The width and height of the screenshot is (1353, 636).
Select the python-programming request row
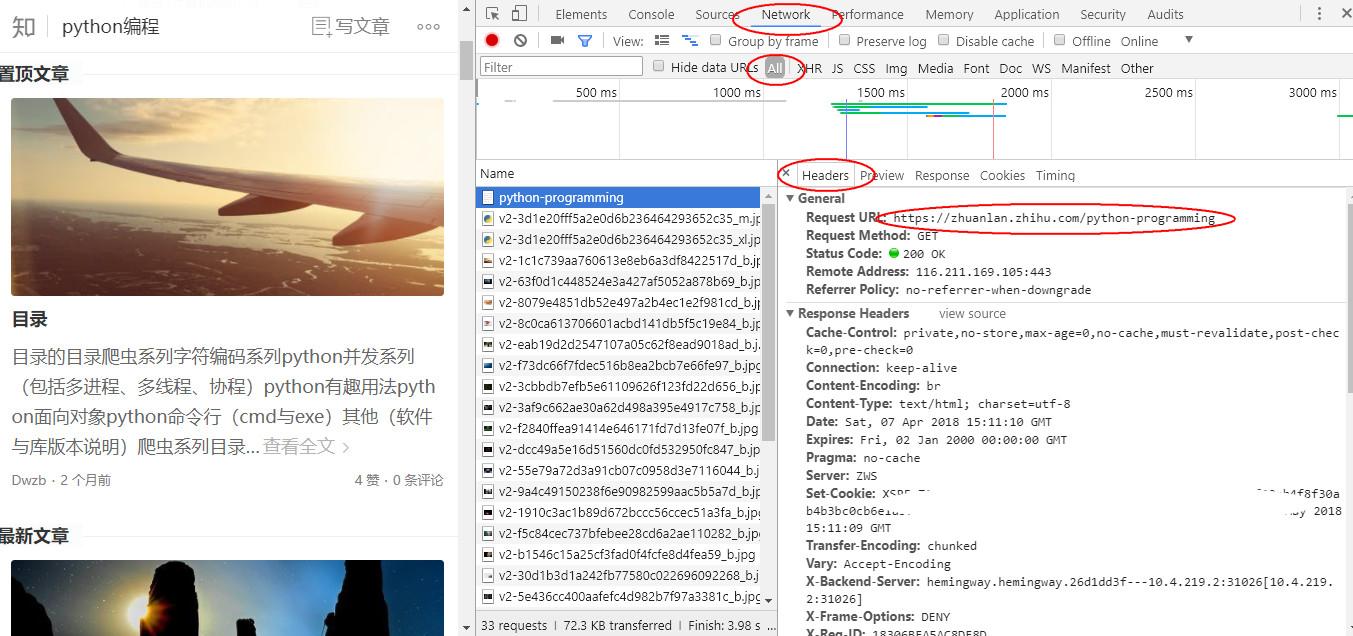619,197
